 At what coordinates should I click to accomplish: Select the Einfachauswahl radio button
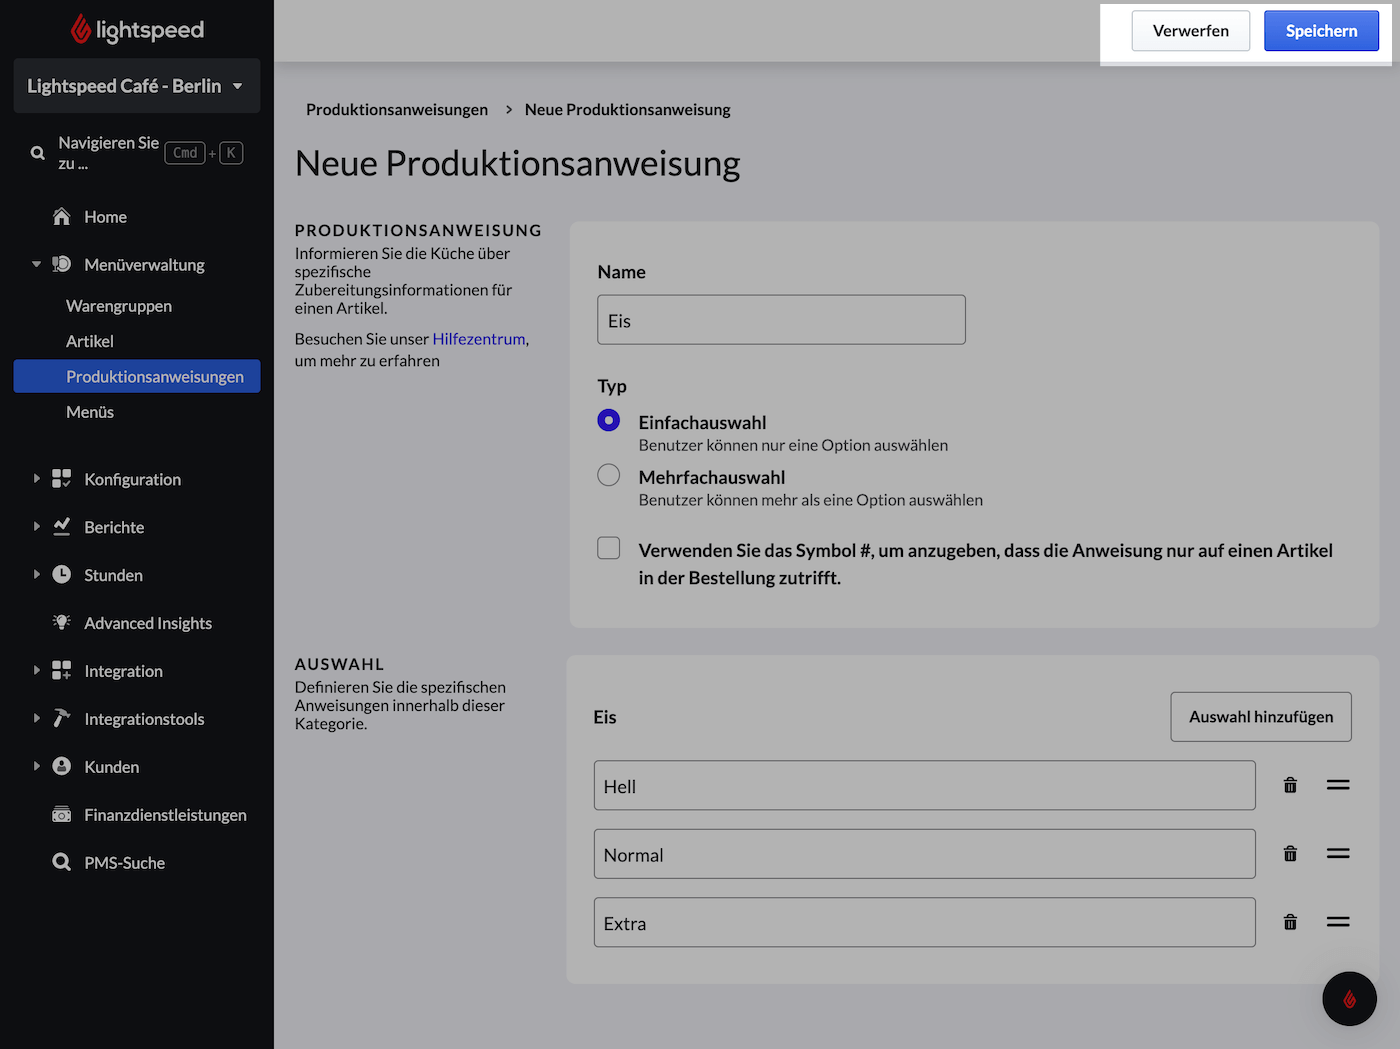point(608,420)
